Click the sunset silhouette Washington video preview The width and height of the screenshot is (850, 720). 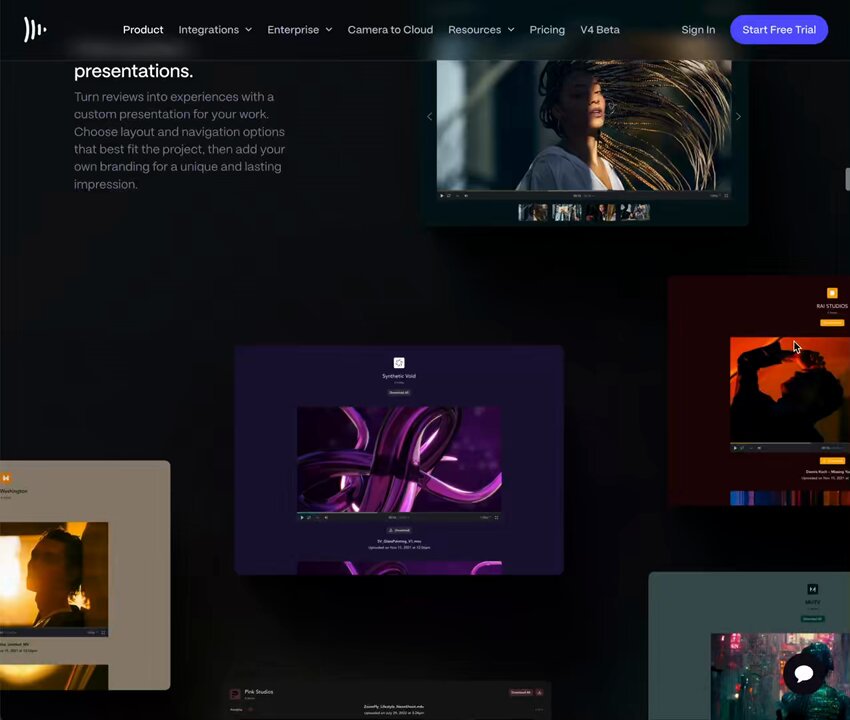tap(54, 576)
